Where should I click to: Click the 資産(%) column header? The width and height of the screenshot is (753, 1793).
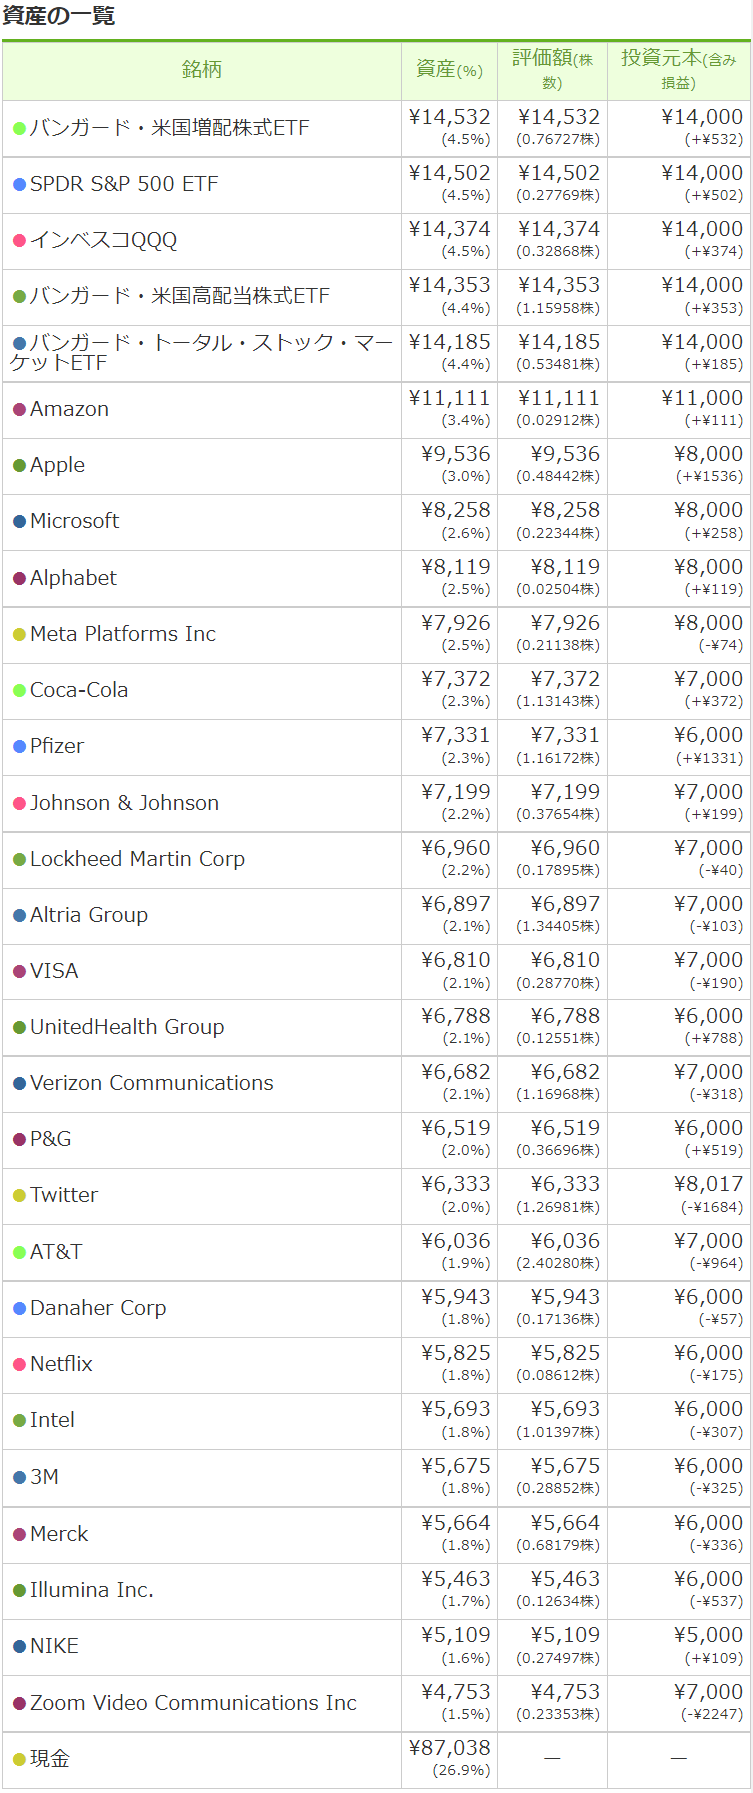449,70
